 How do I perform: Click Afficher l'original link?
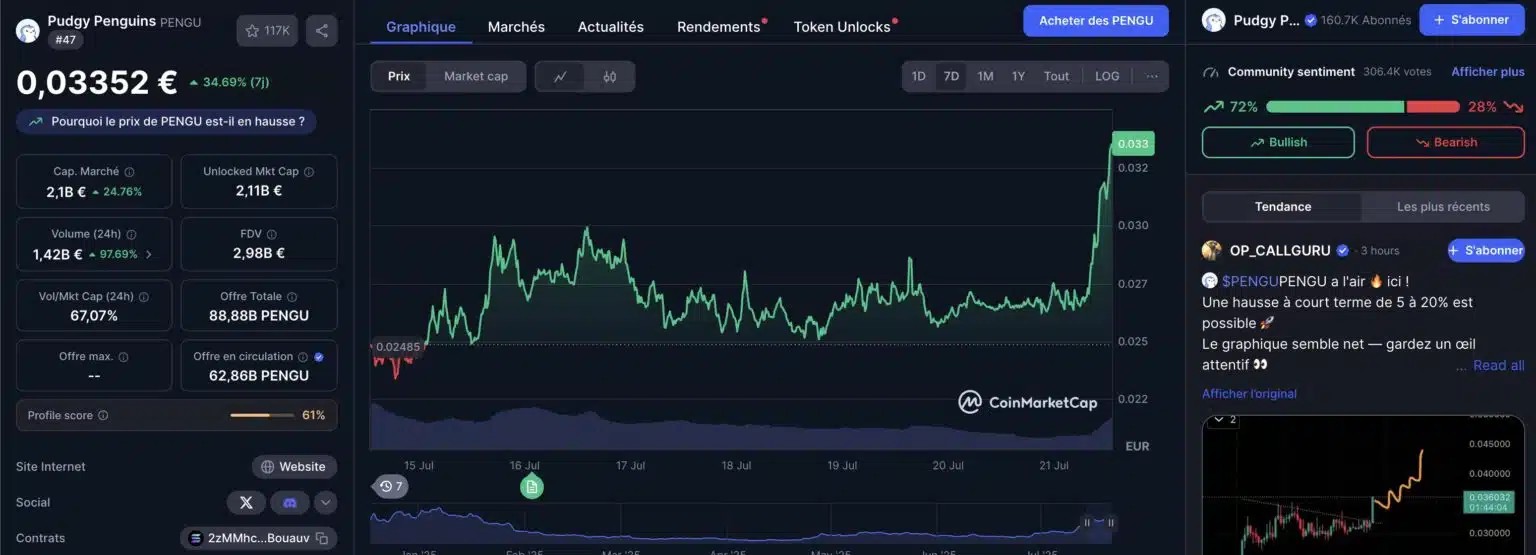[x=1249, y=394]
